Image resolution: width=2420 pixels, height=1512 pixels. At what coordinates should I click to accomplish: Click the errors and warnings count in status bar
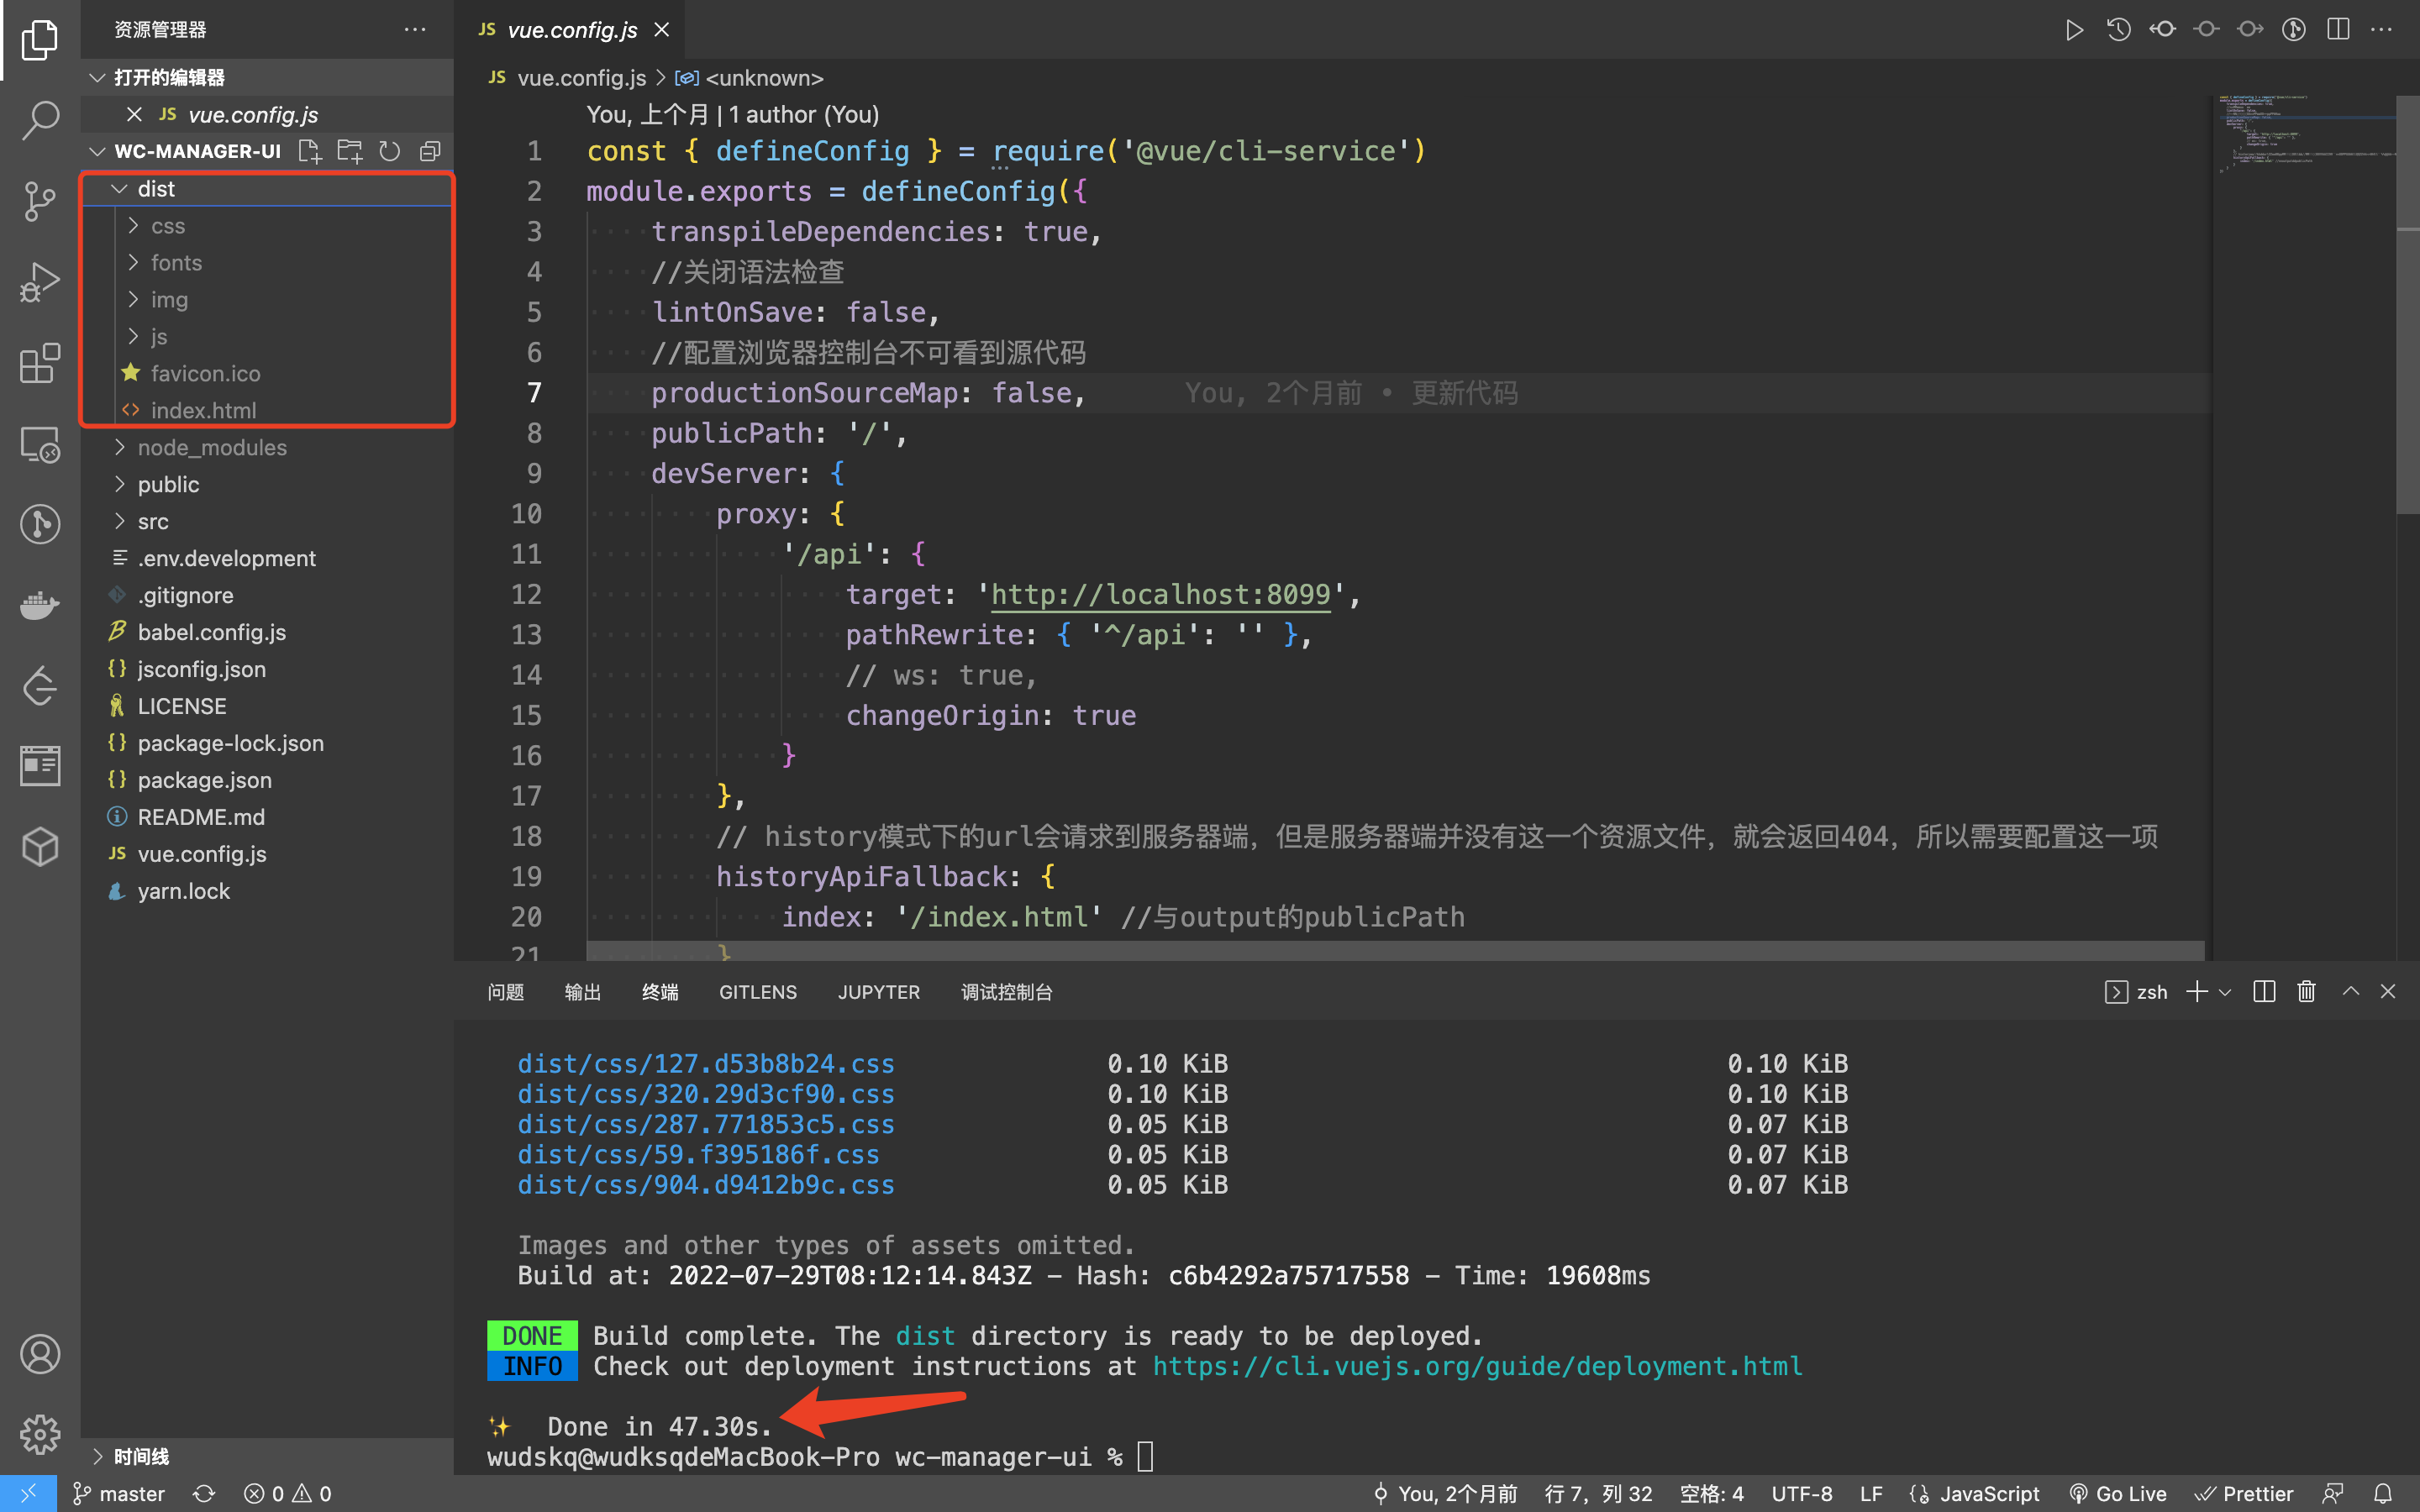click(288, 1493)
